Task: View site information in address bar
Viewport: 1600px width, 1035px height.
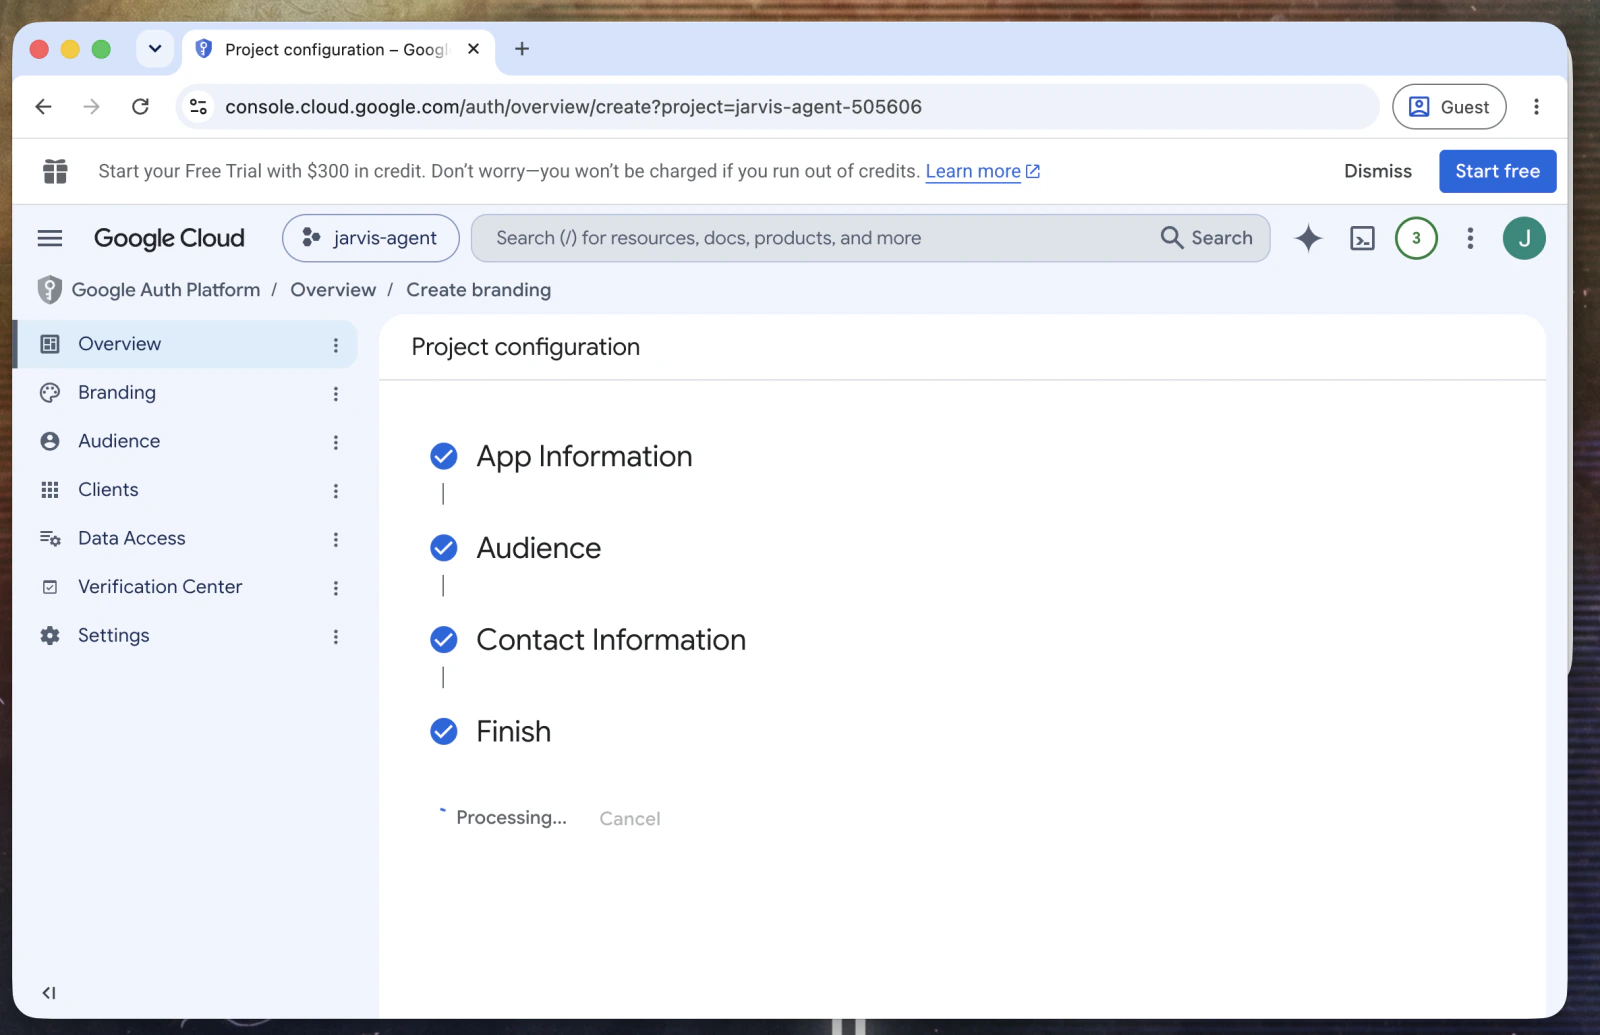Action: pyautogui.click(x=199, y=107)
